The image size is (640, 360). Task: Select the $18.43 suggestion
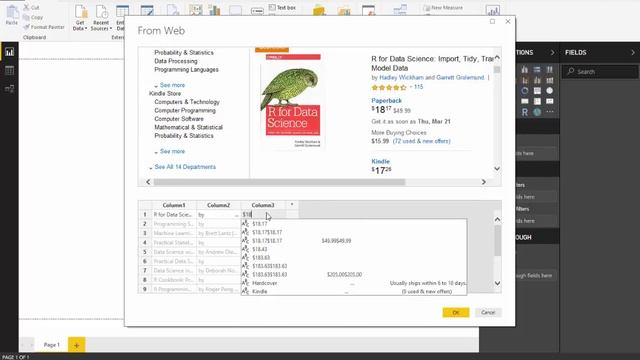tap(260, 249)
